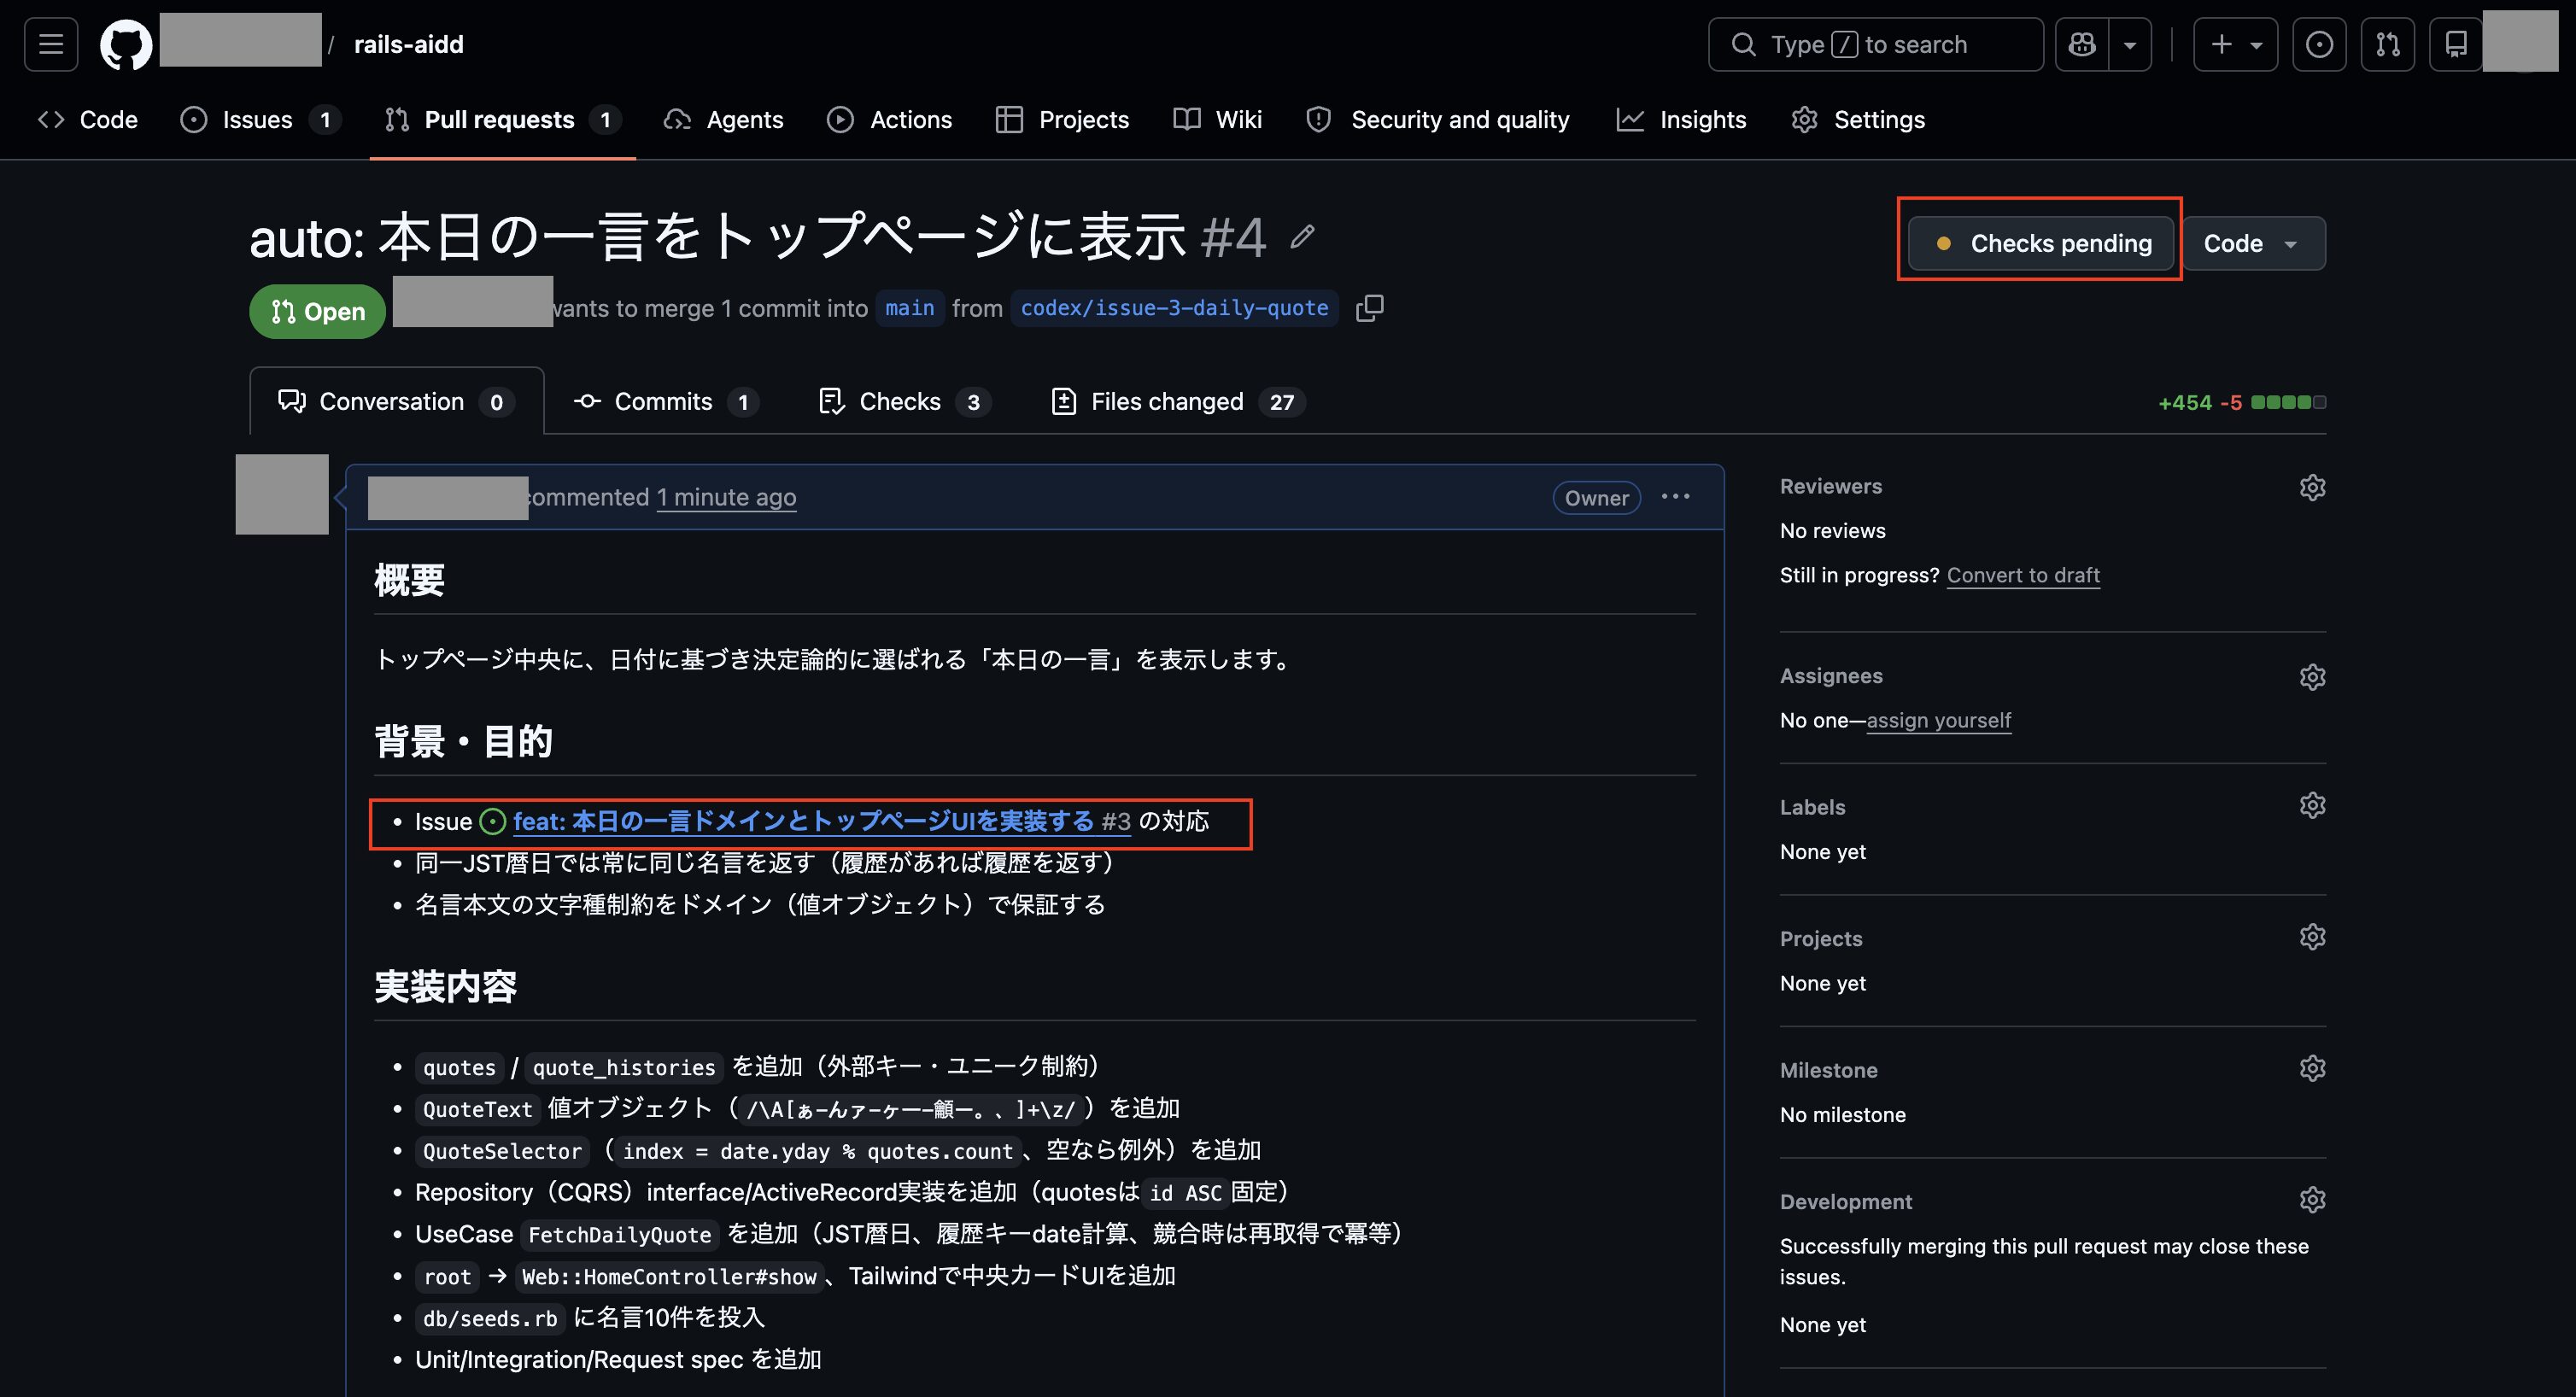
Task: Open the hamburger navigation menu
Action: [x=51, y=44]
